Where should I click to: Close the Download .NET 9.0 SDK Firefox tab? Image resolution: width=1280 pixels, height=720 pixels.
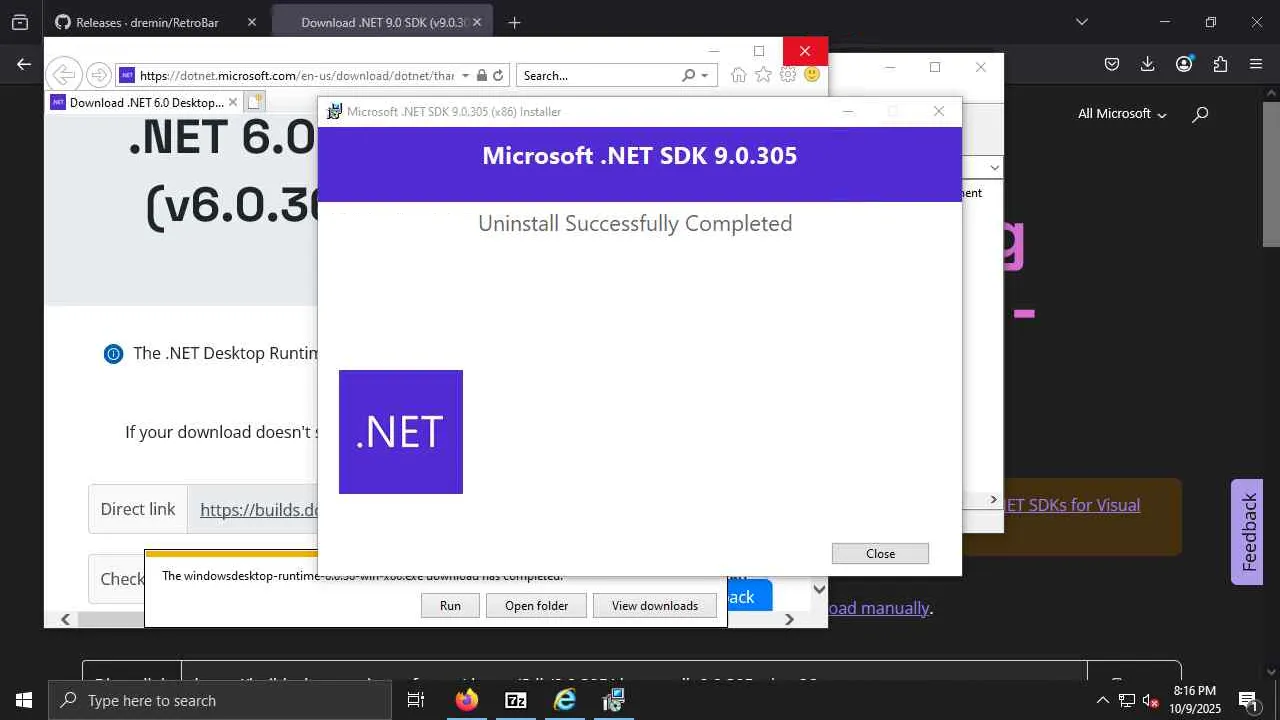tap(476, 22)
